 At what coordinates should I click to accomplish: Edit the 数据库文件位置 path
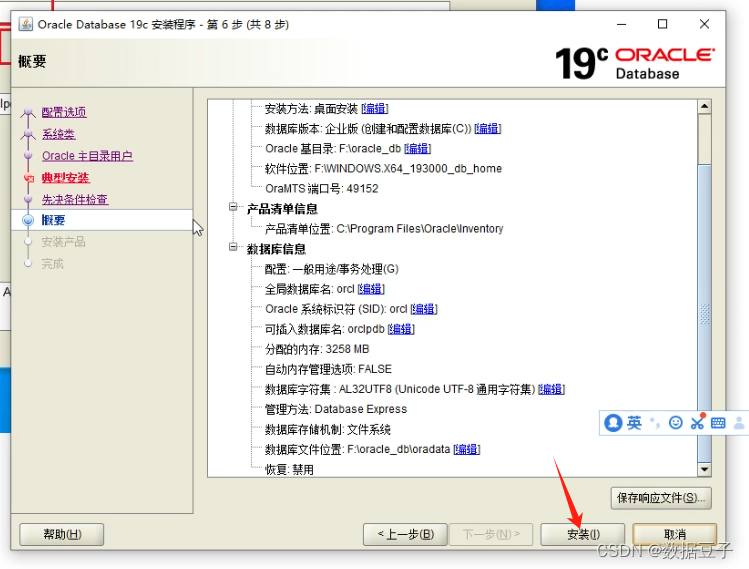466,450
